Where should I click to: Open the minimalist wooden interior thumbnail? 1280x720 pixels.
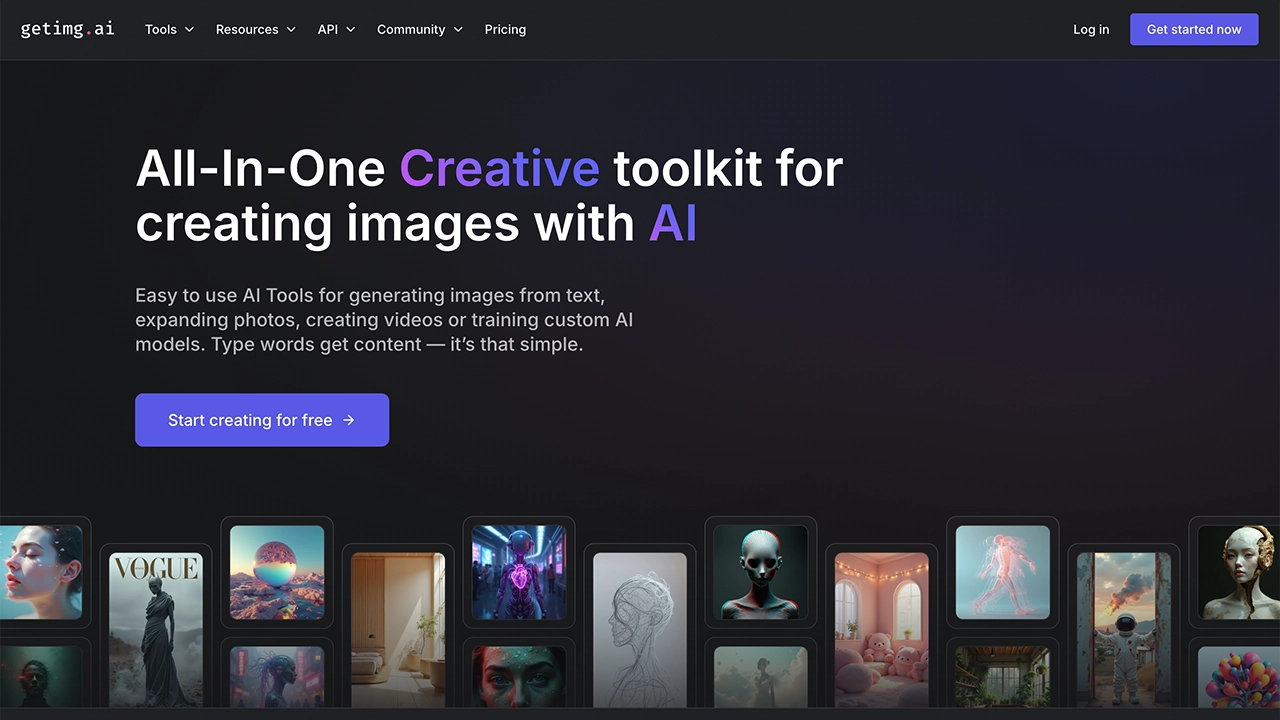(398, 628)
